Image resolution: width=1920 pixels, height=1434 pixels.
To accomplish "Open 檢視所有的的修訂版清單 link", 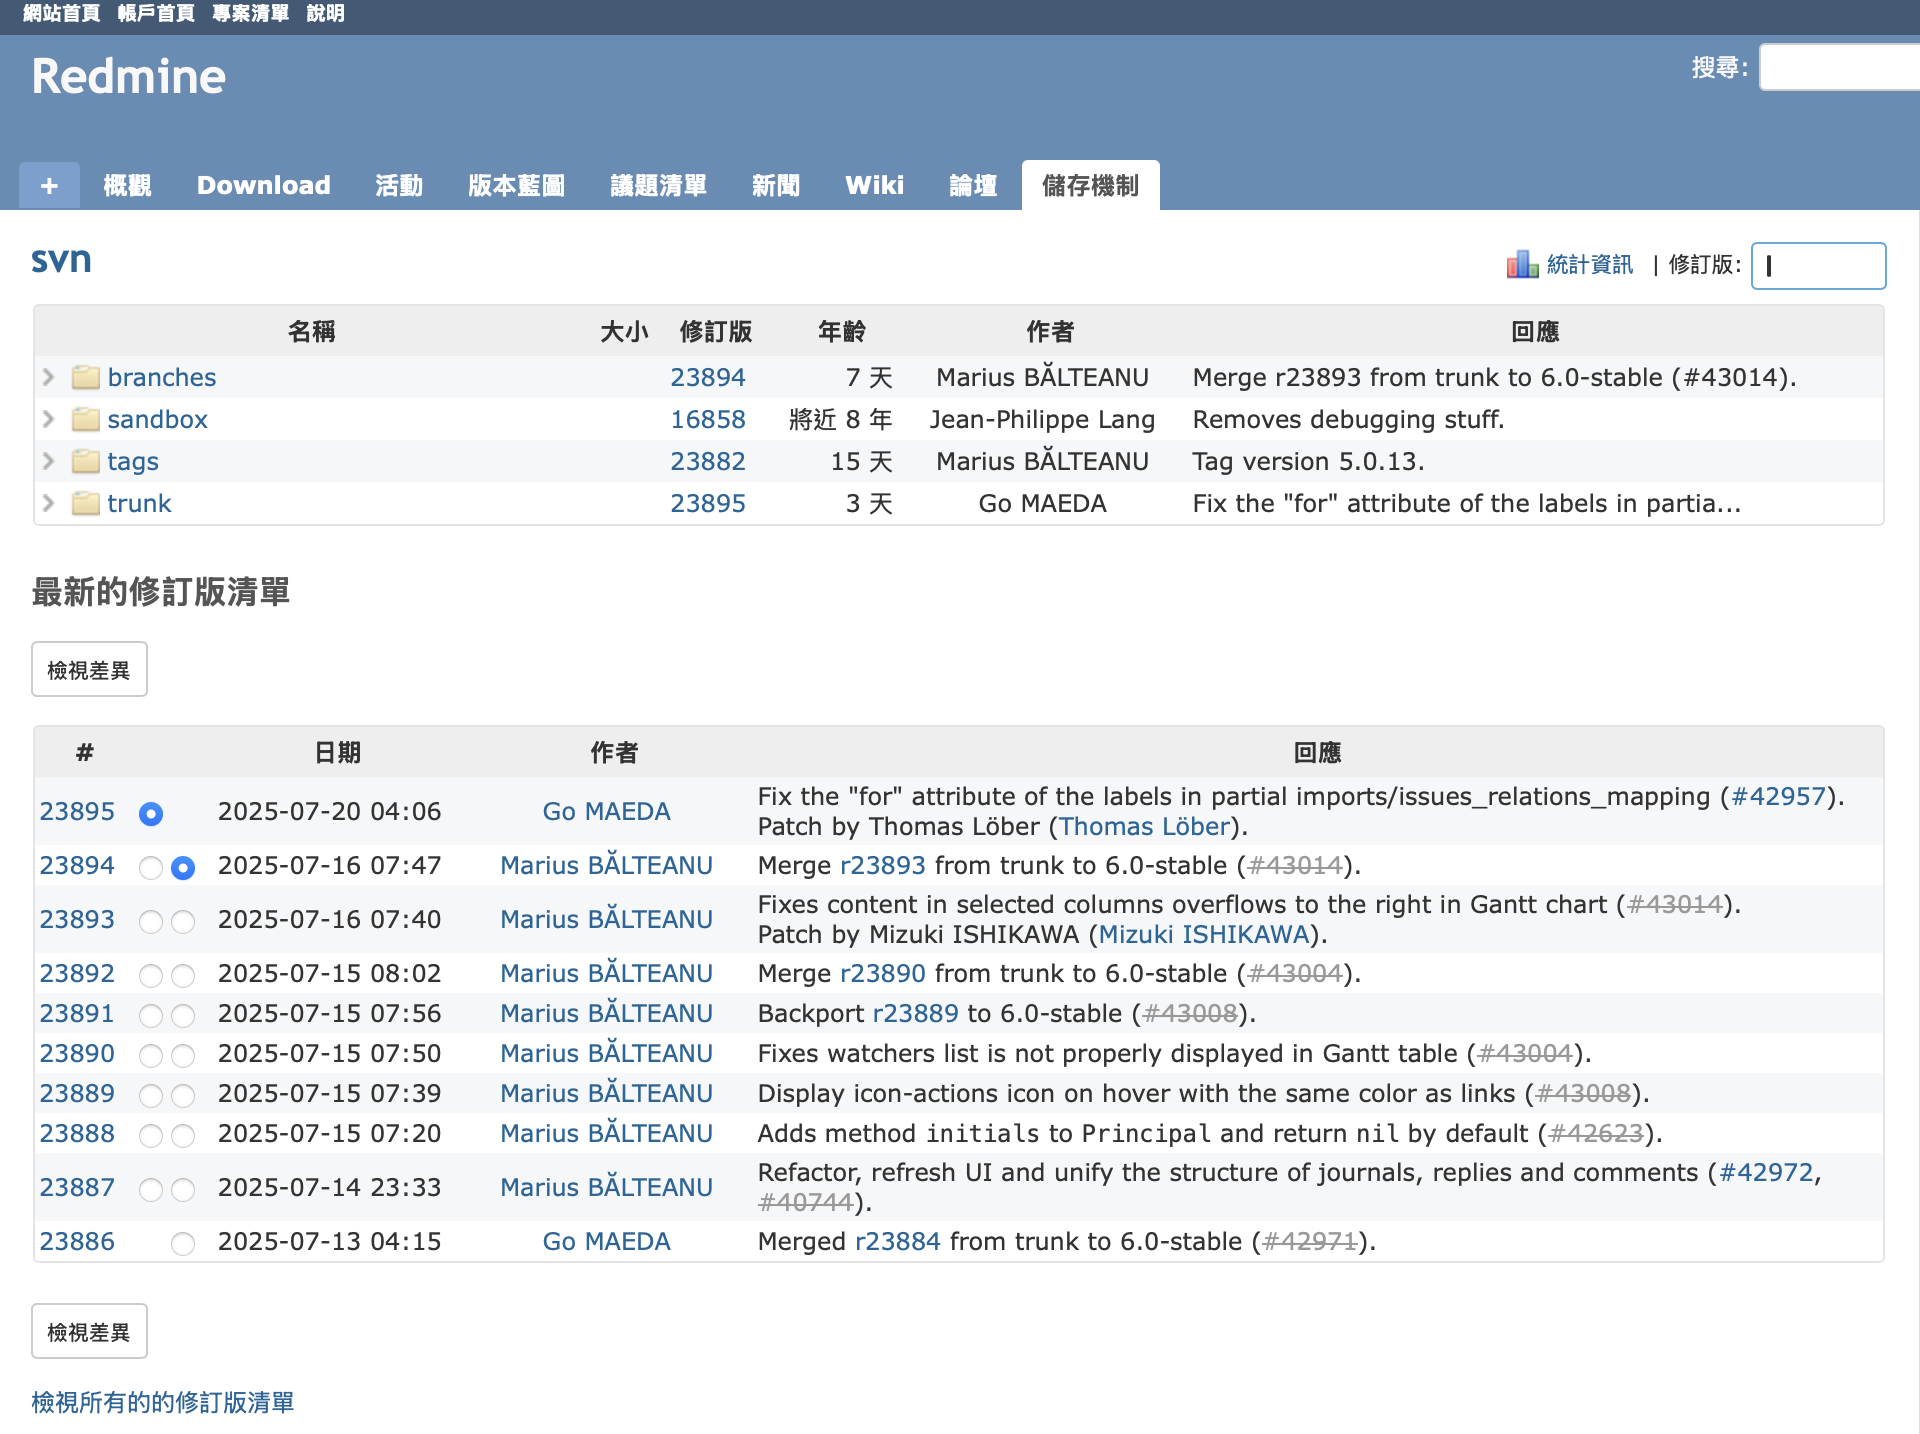I will [x=163, y=1402].
